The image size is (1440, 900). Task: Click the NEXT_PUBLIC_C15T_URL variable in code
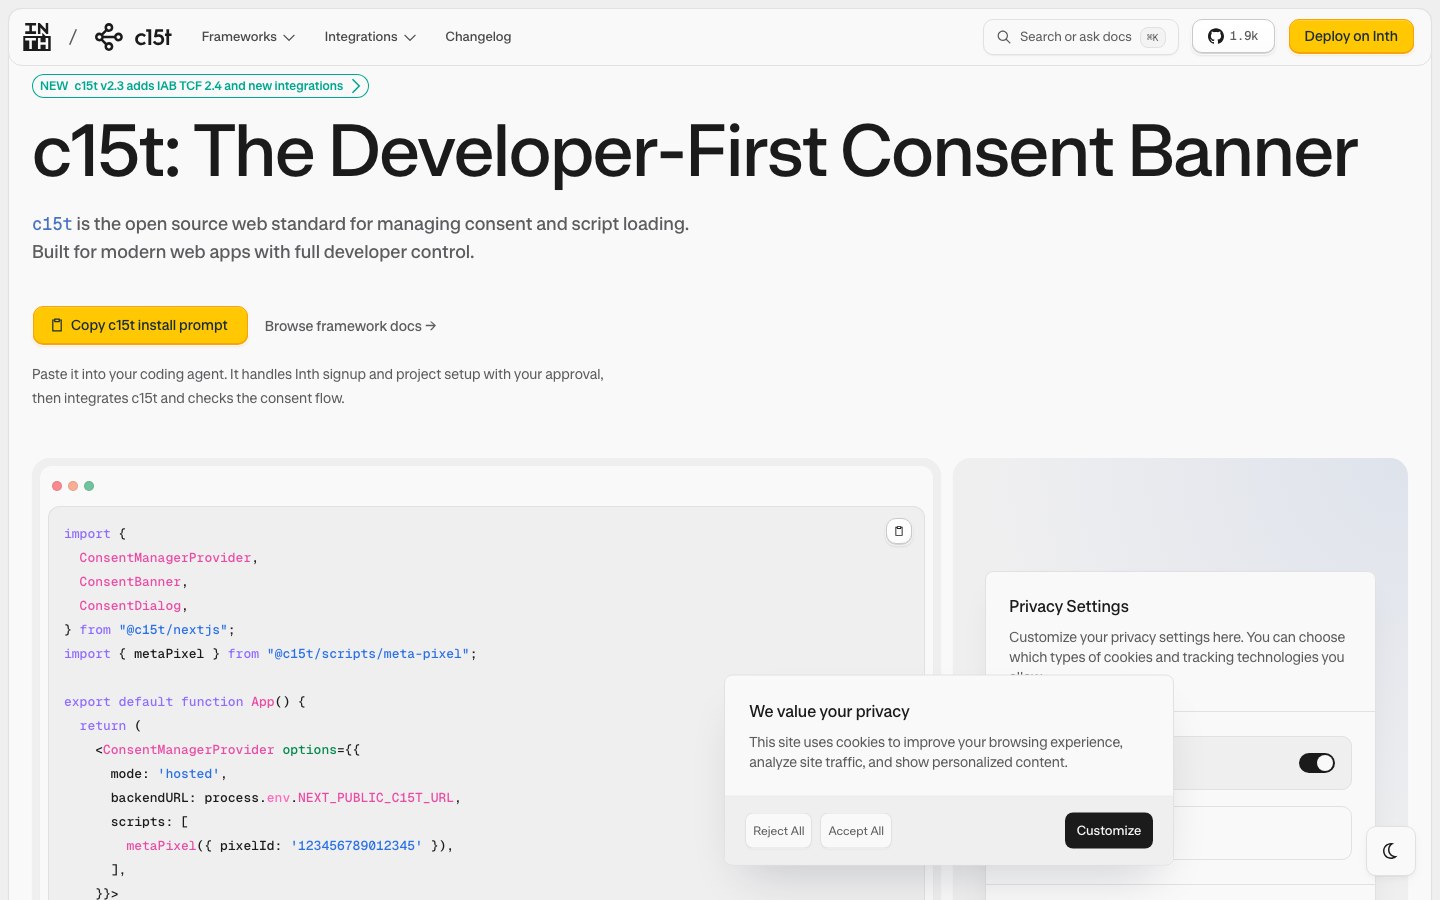click(x=376, y=798)
